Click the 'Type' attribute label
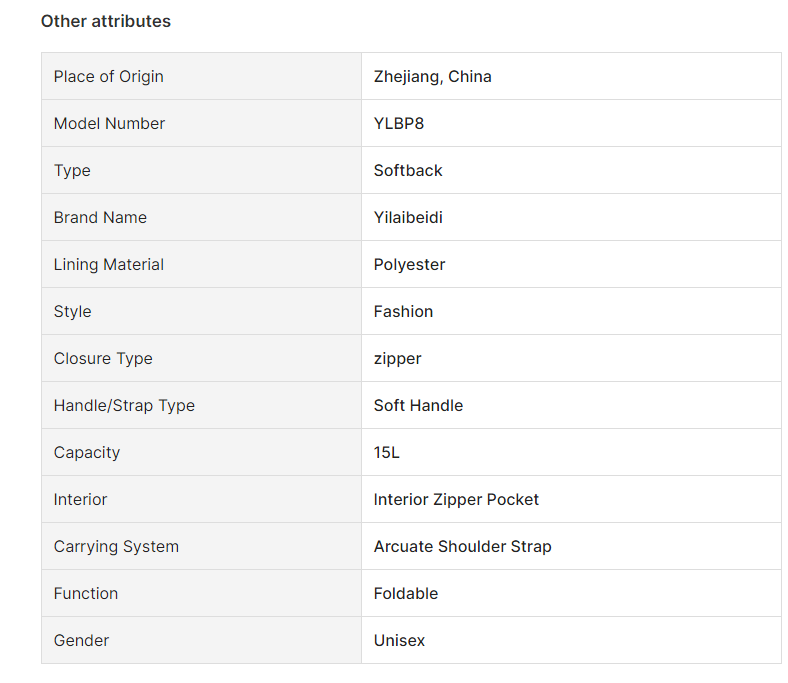The height and width of the screenshot is (683, 788). 72,171
